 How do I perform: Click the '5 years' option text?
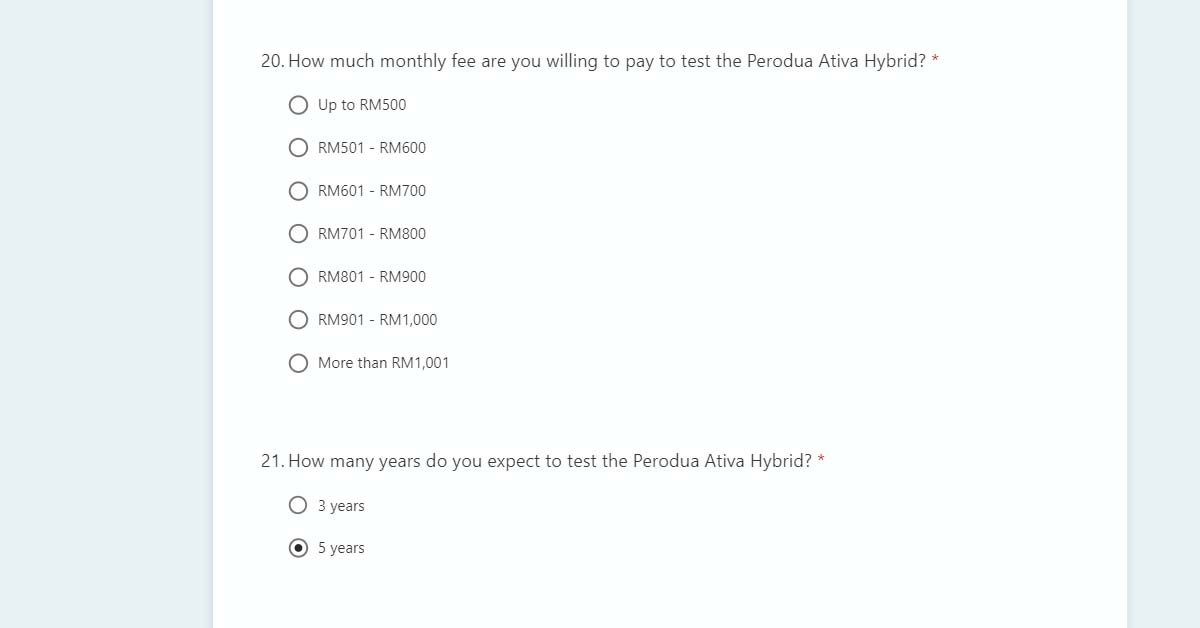tap(341, 548)
